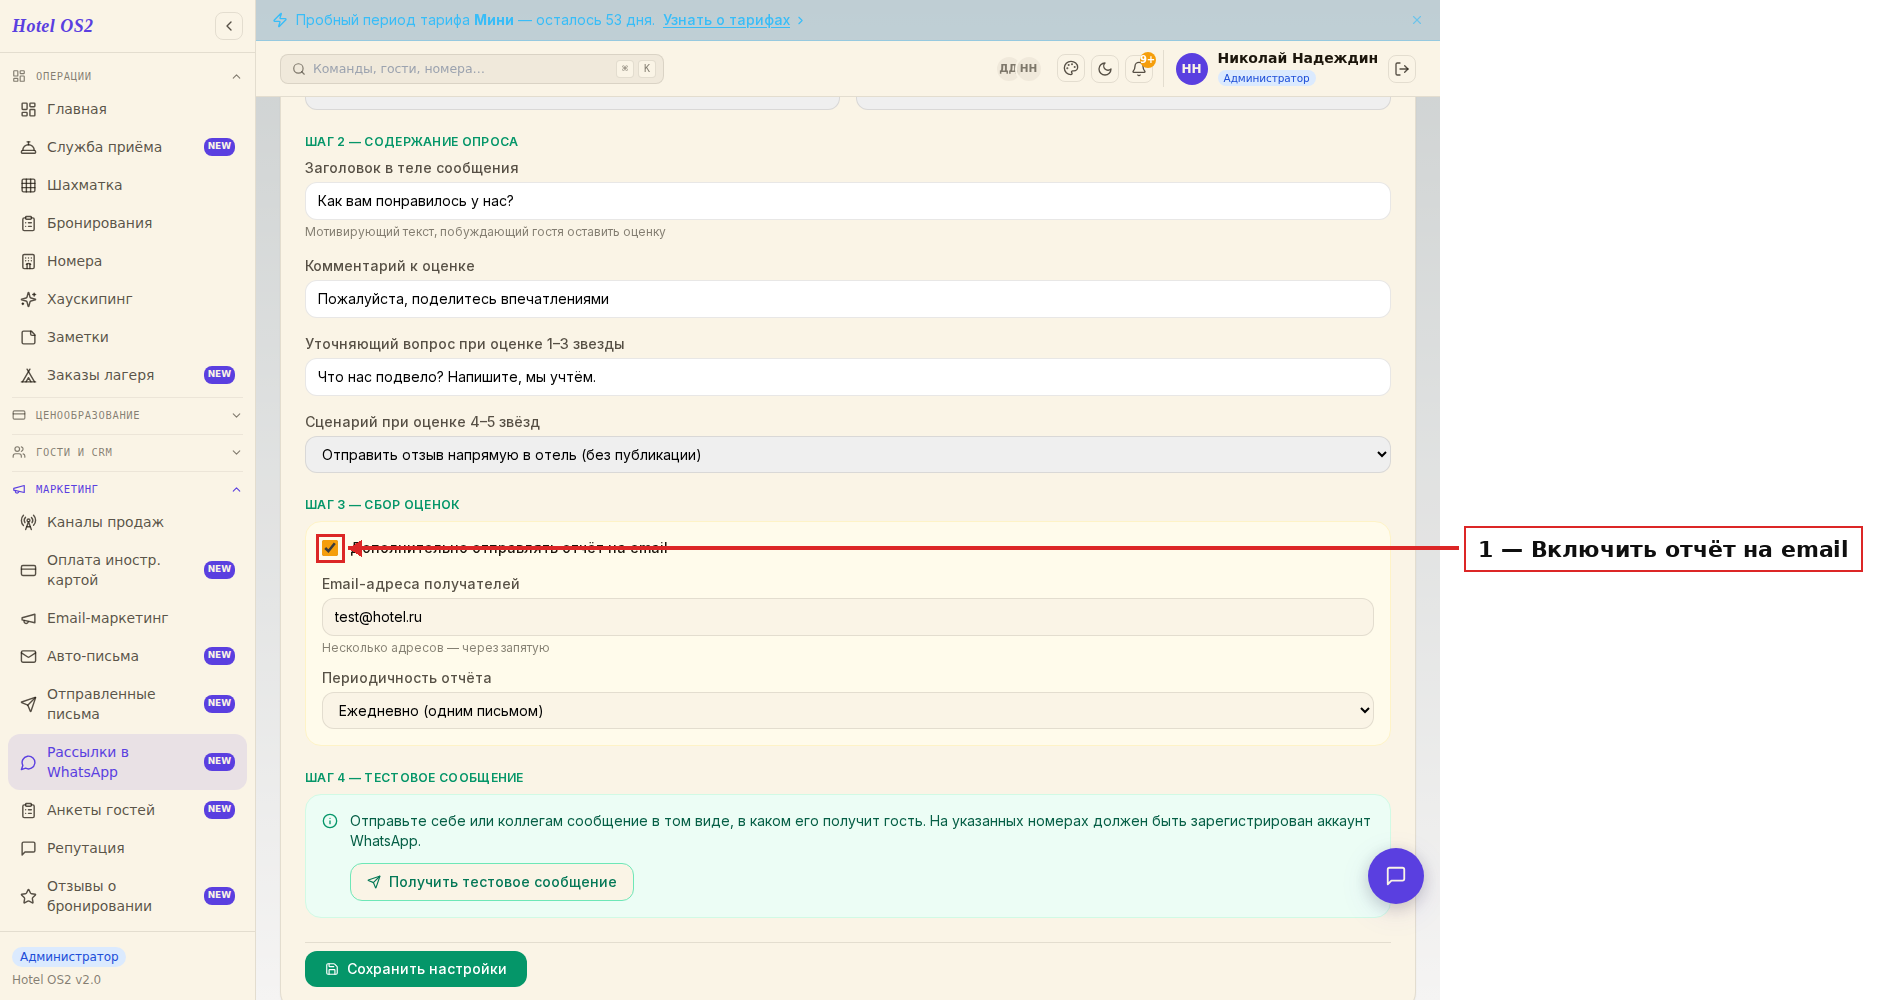This screenshot has width=1886, height=1000.
Task: Click the Репутация message icon
Action: [28, 848]
